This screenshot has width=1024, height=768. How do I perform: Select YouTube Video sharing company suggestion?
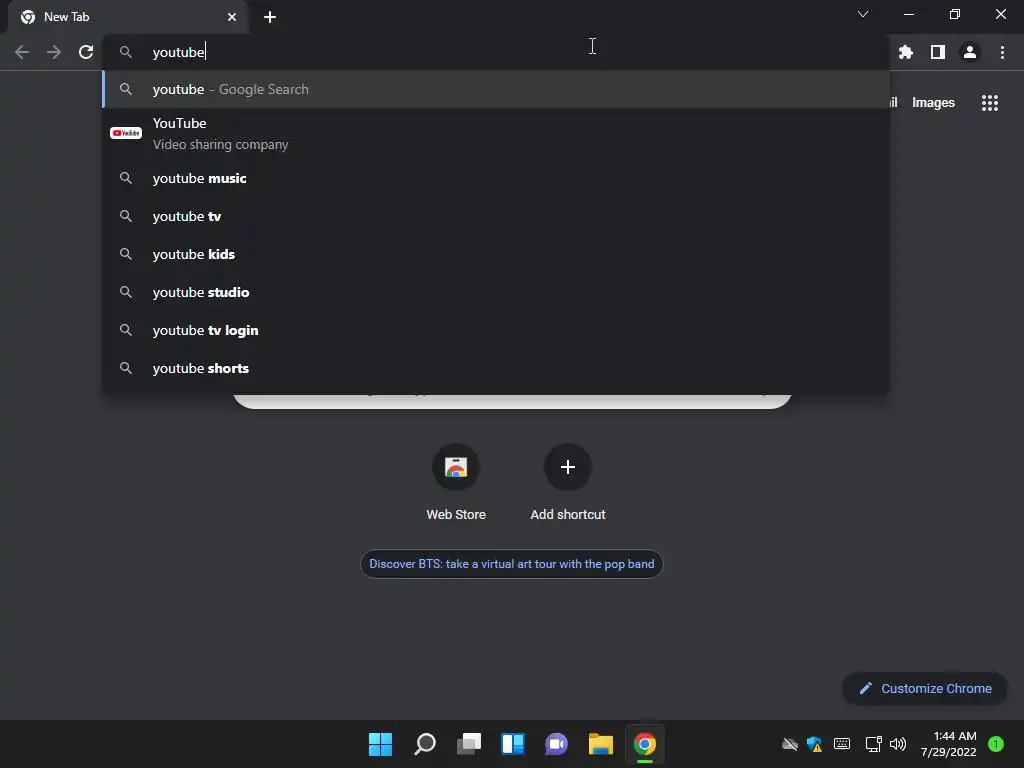pyautogui.click(x=496, y=133)
